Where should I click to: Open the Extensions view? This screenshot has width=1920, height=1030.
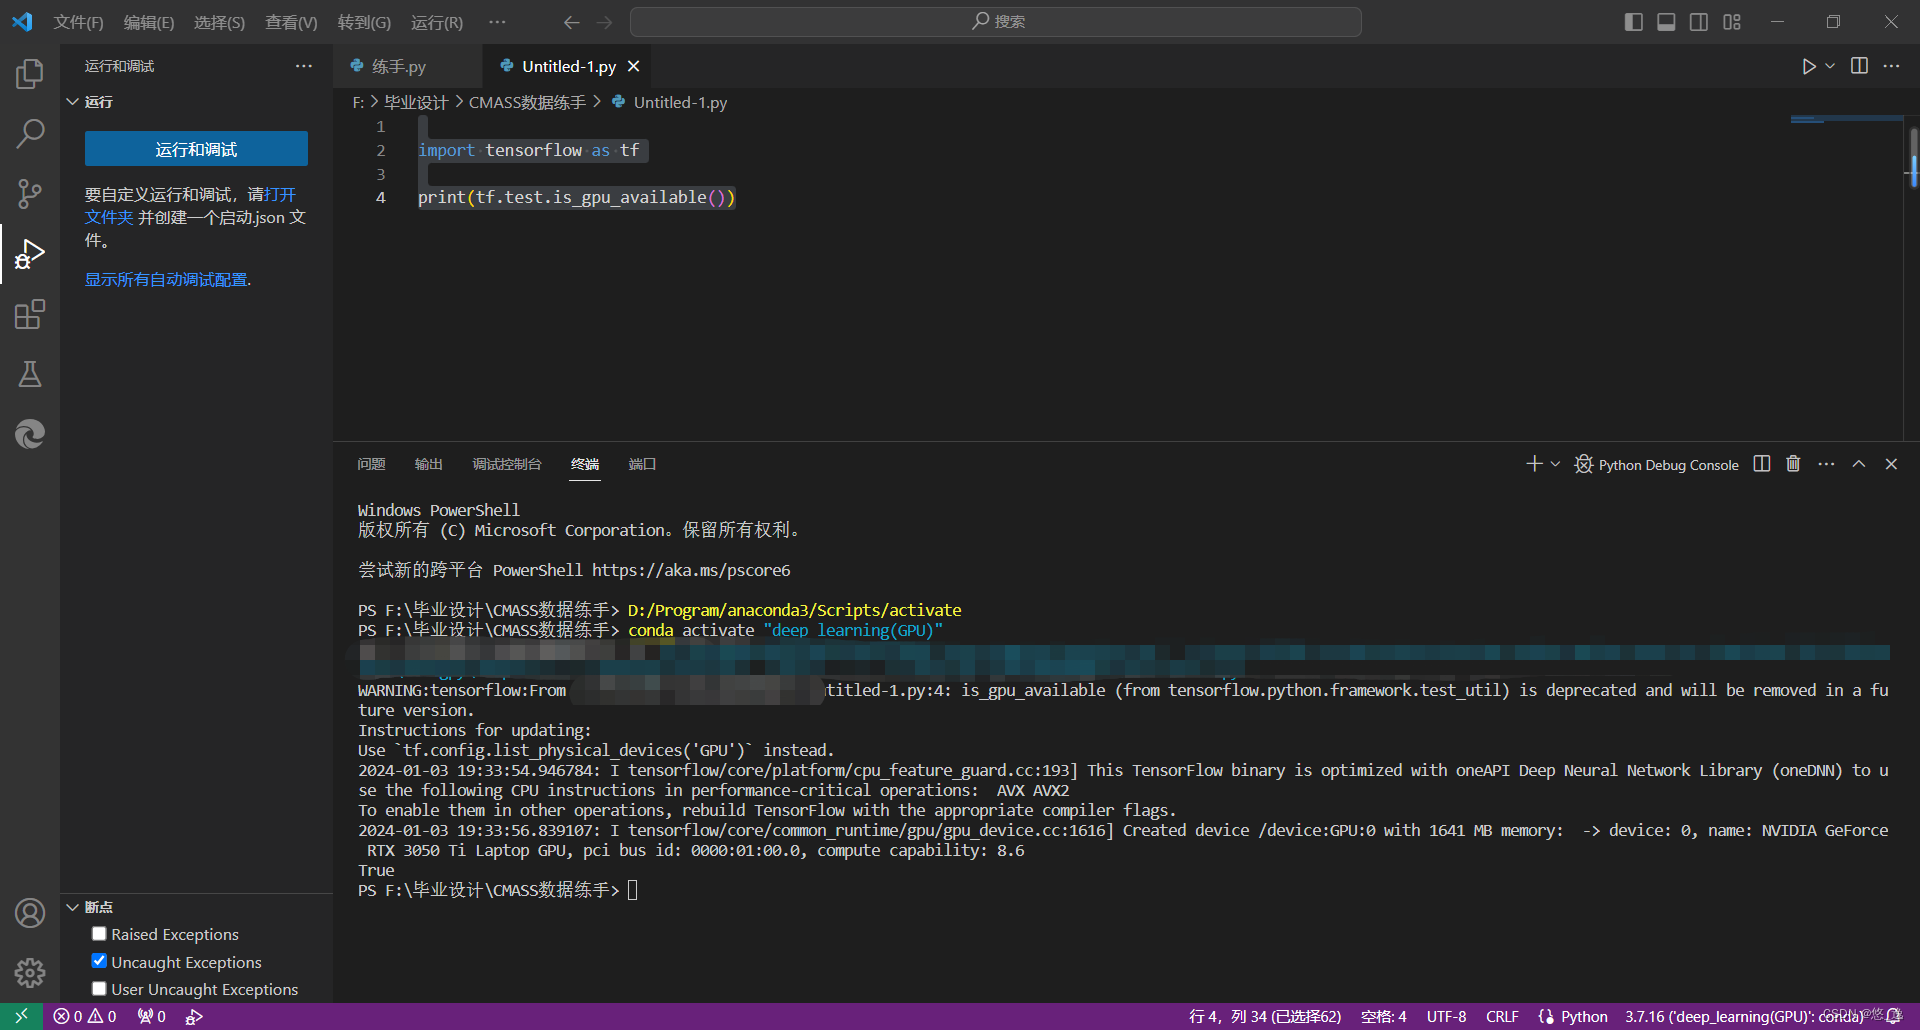click(x=29, y=314)
